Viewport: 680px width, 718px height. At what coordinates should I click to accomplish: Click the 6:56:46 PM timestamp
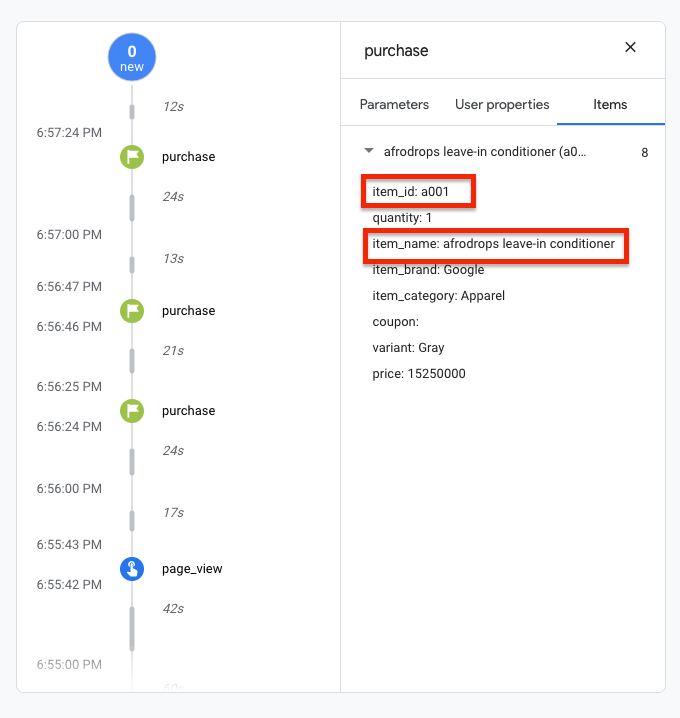click(x=69, y=326)
